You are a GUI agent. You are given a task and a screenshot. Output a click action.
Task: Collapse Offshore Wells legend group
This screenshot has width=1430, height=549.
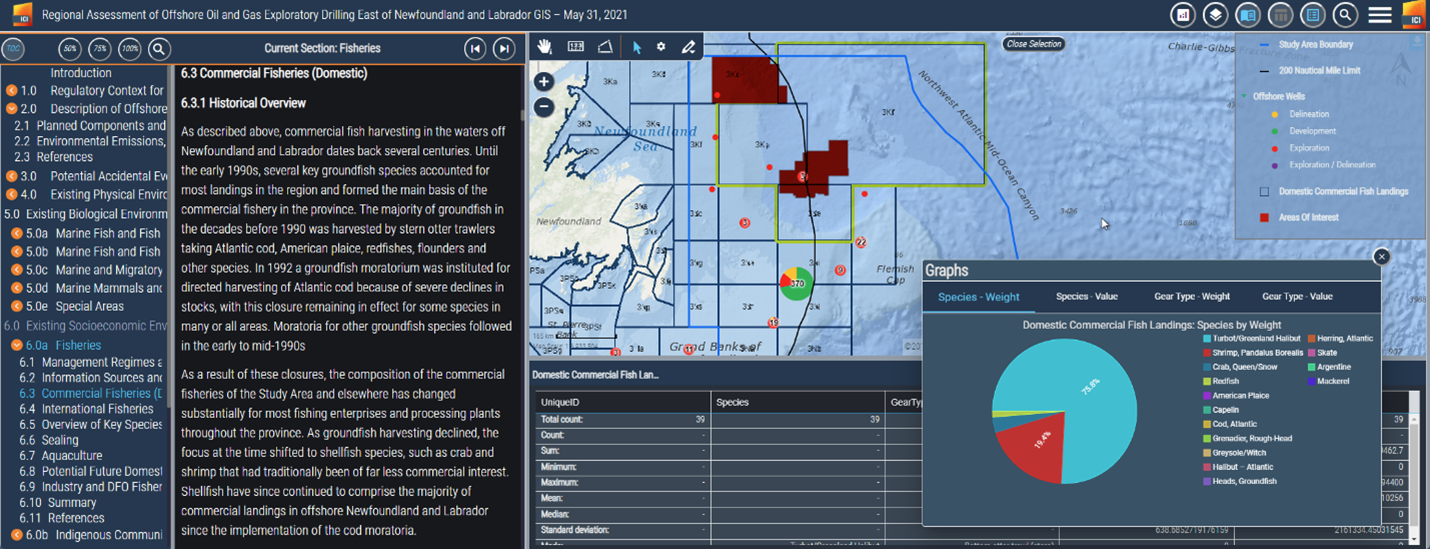point(1243,97)
